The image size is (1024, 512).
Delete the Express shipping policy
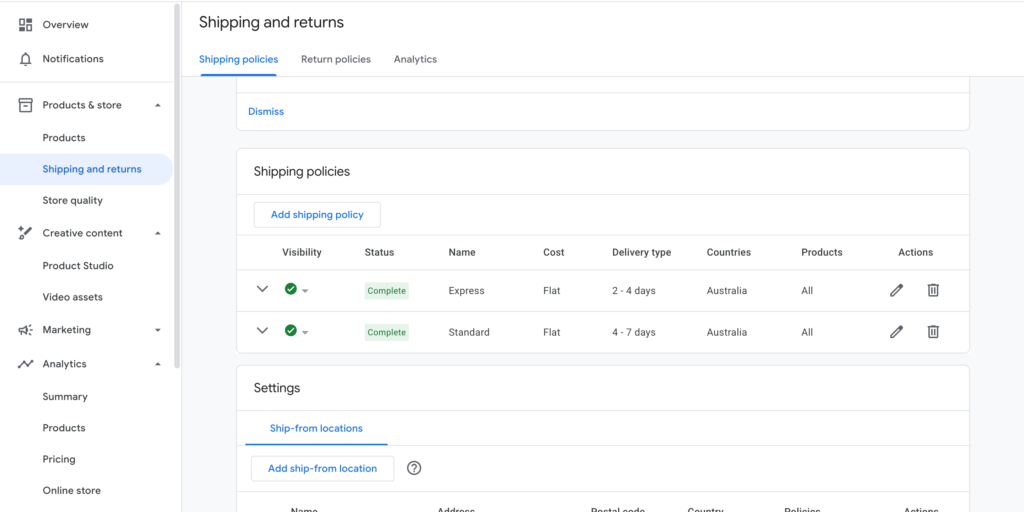pyautogui.click(x=933, y=290)
